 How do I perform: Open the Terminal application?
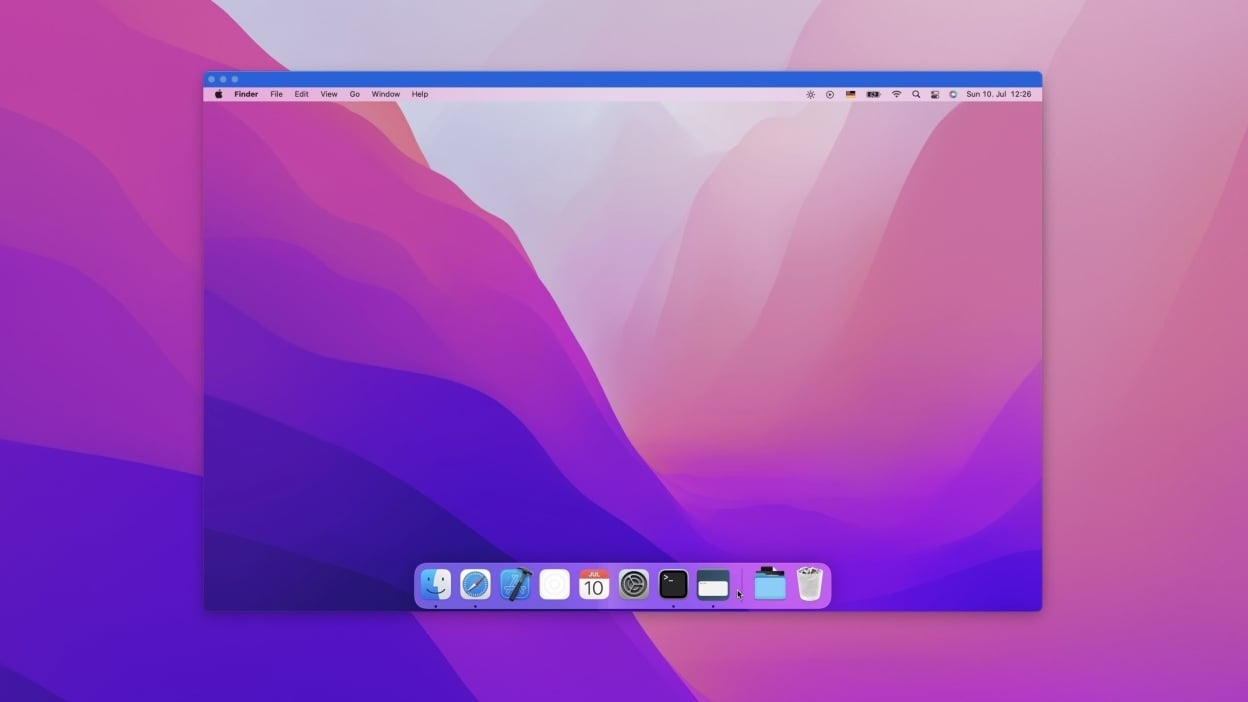click(672, 584)
